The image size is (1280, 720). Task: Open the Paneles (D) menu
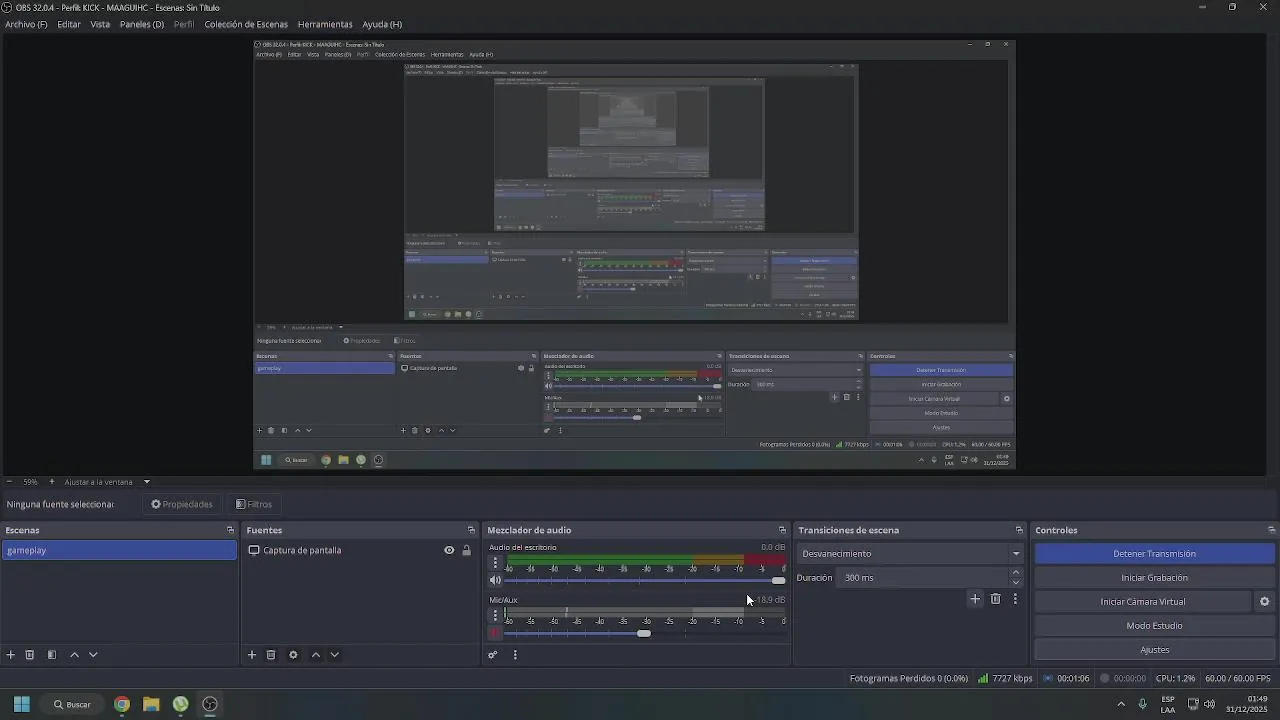(x=142, y=24)
